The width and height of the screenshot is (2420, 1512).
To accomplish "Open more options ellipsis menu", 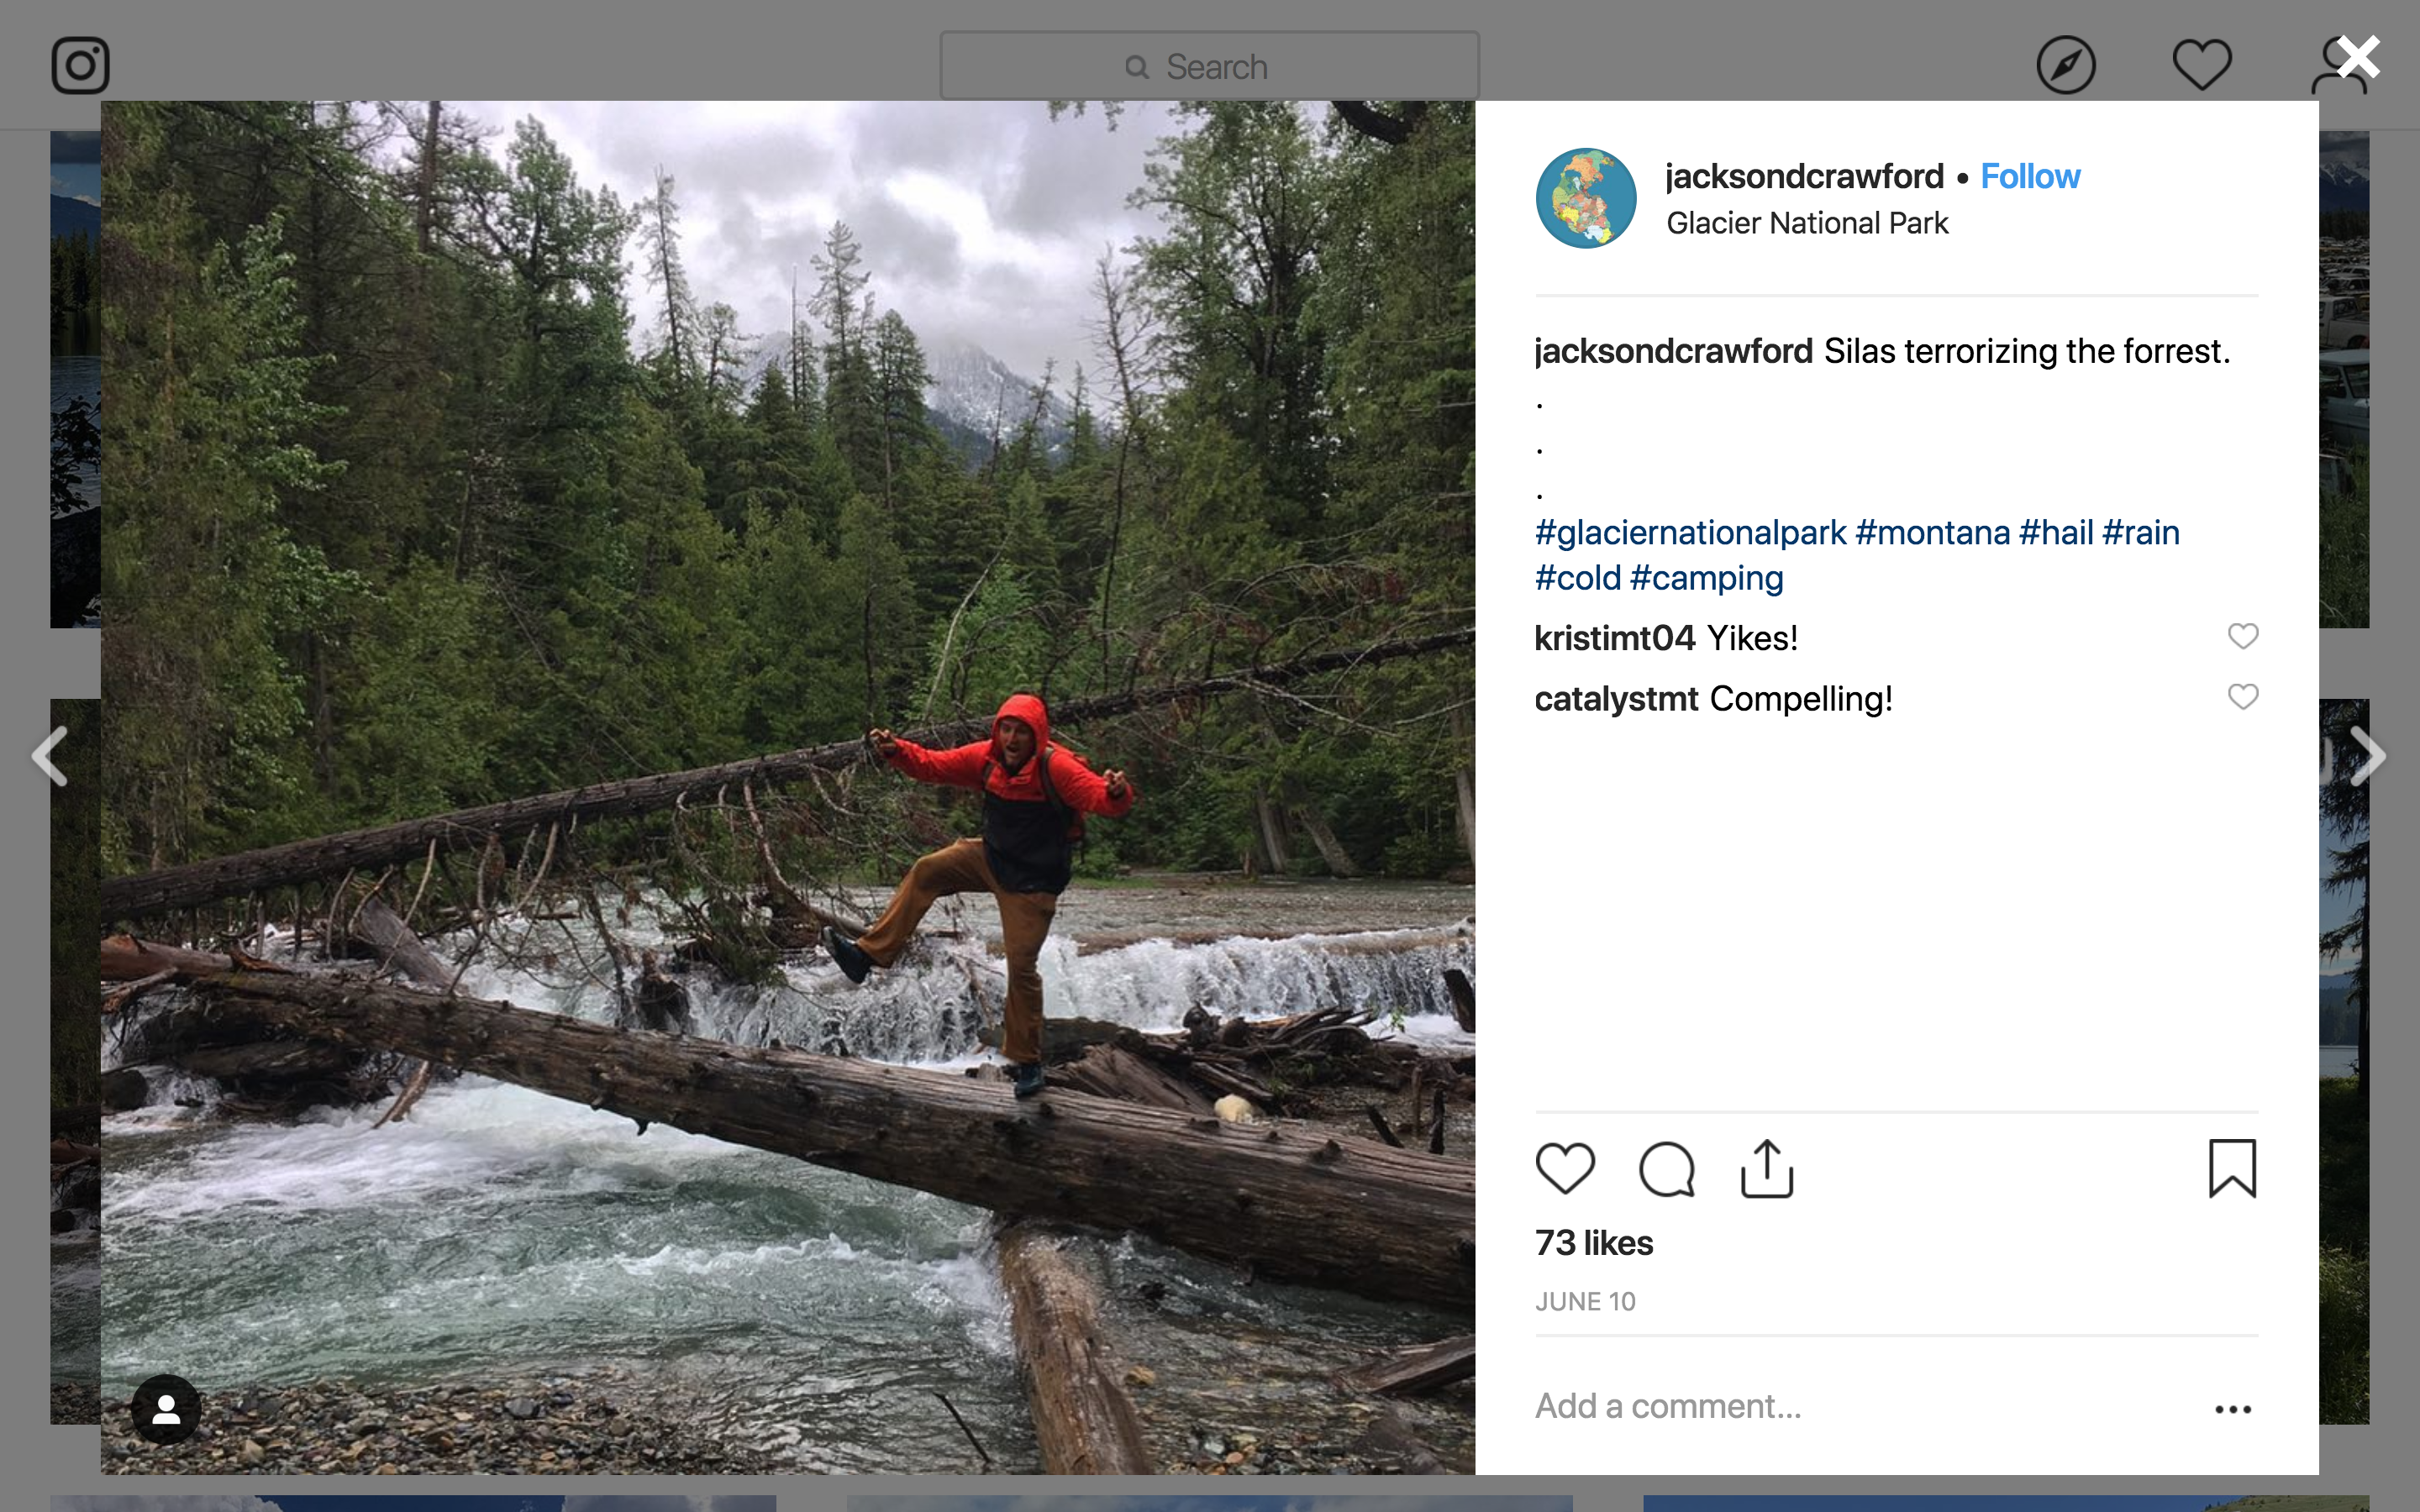I will [2232, 1409].
